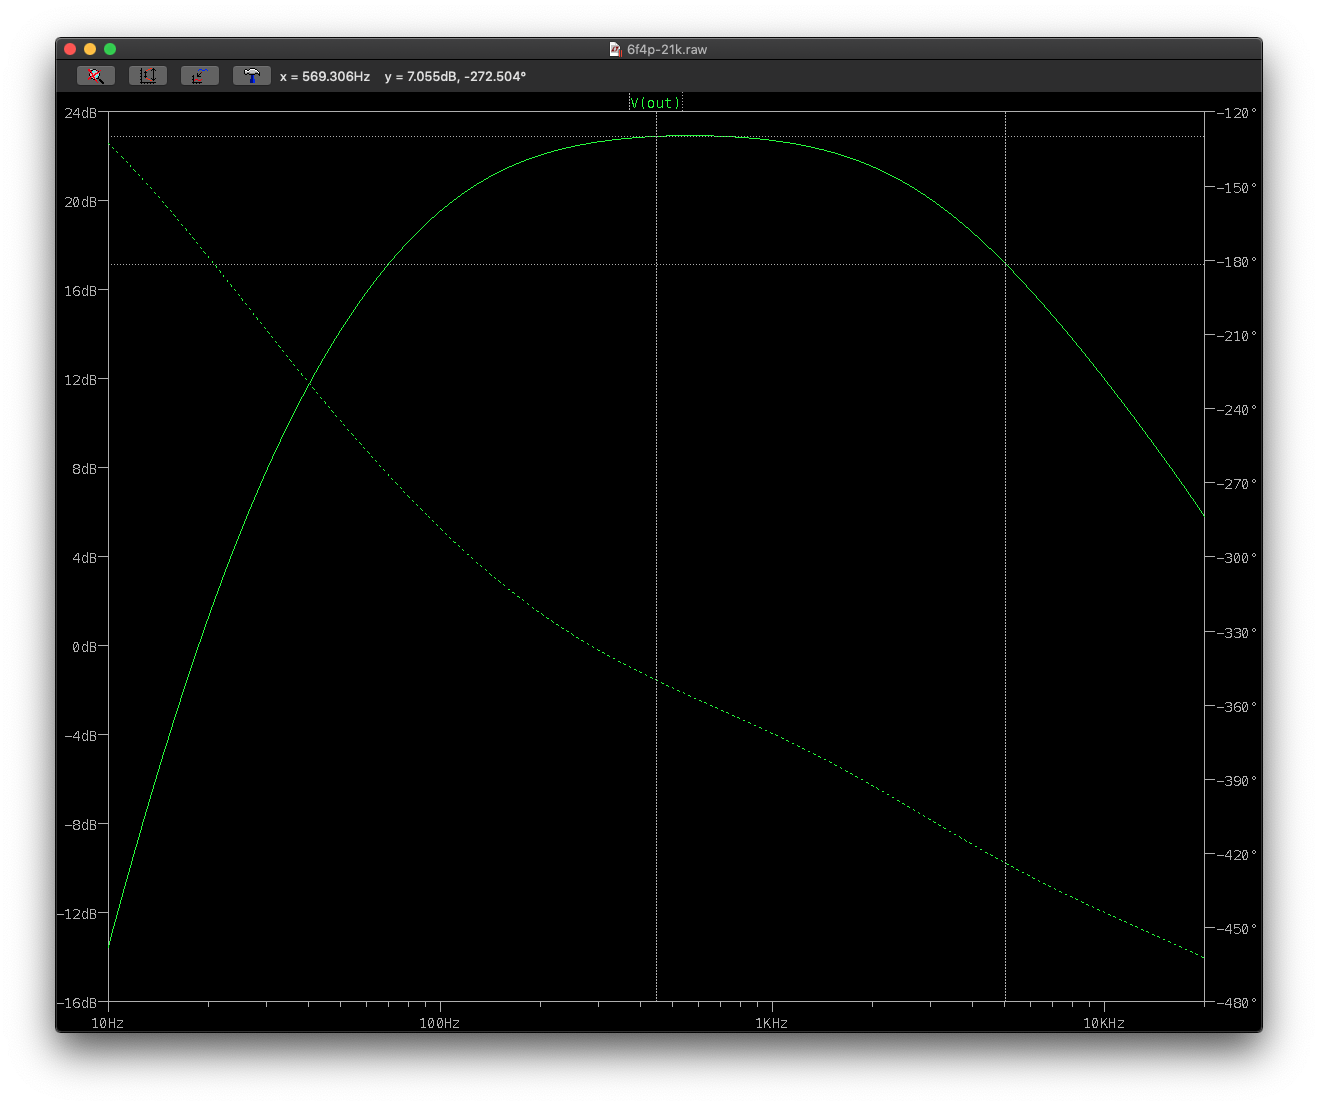Click the 0dB label on magnitude axis
This screenshot has height=1106, width=1318.
point(85,647)
